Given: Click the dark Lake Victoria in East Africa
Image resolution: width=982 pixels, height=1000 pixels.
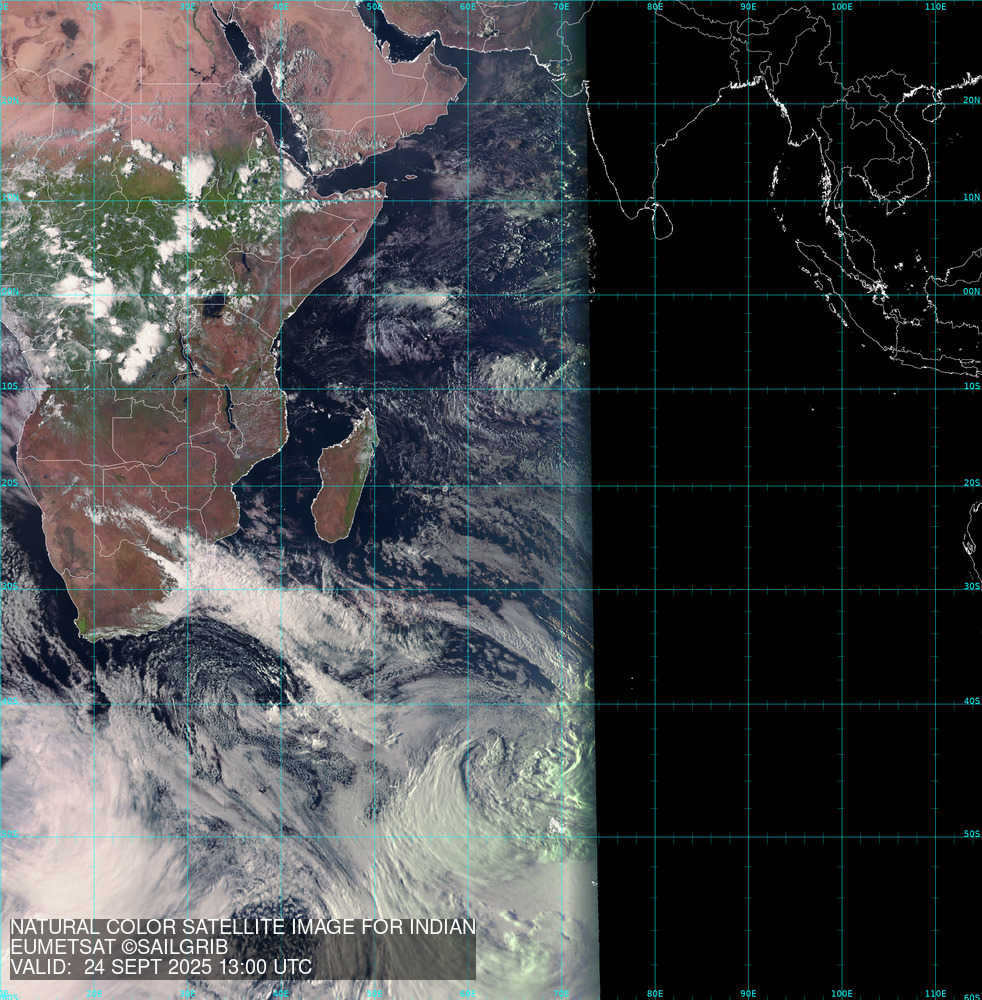Looking at the screenshot, I should (x=214, y=303).
